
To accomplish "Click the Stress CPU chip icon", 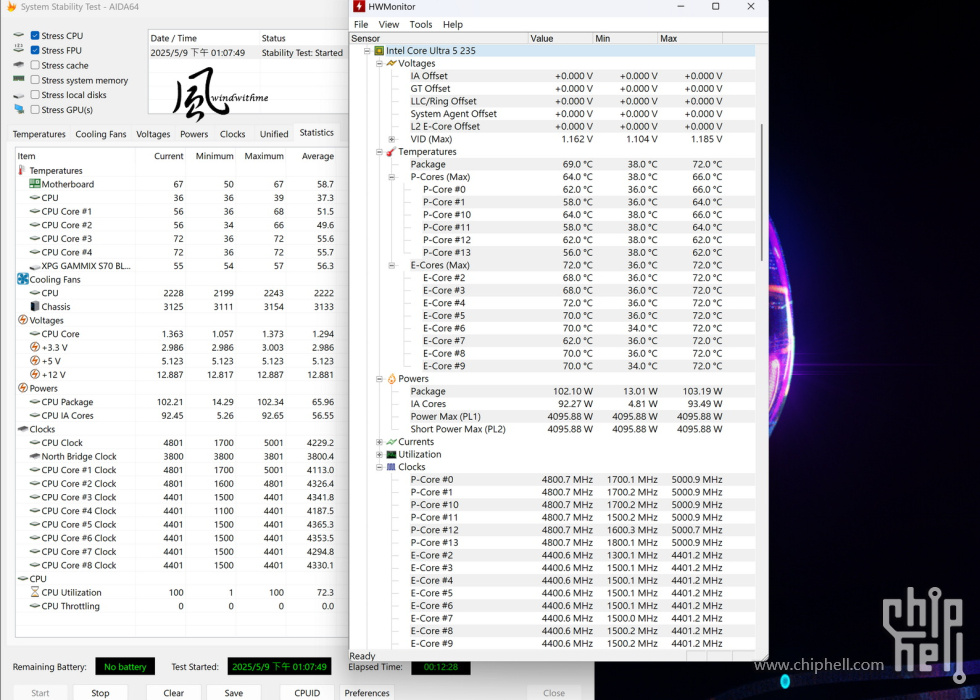I will [19, 36].
